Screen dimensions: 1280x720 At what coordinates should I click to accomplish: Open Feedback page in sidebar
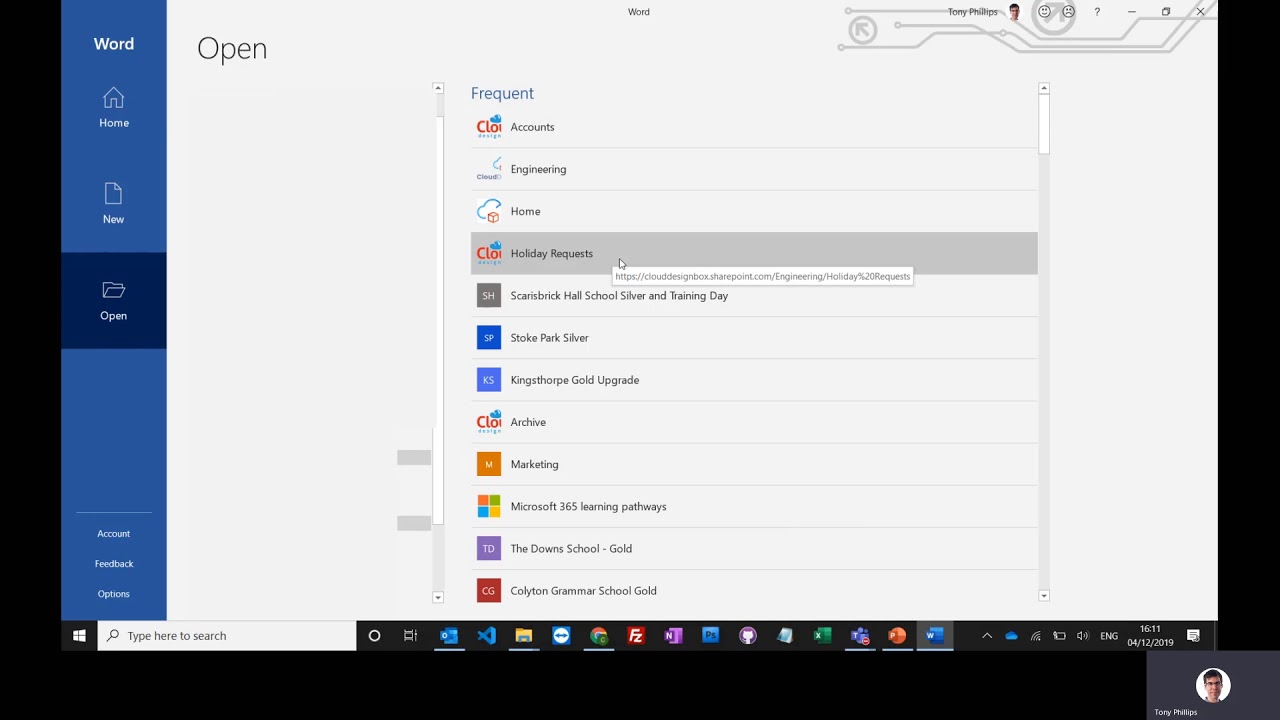(x=113, y=564)
